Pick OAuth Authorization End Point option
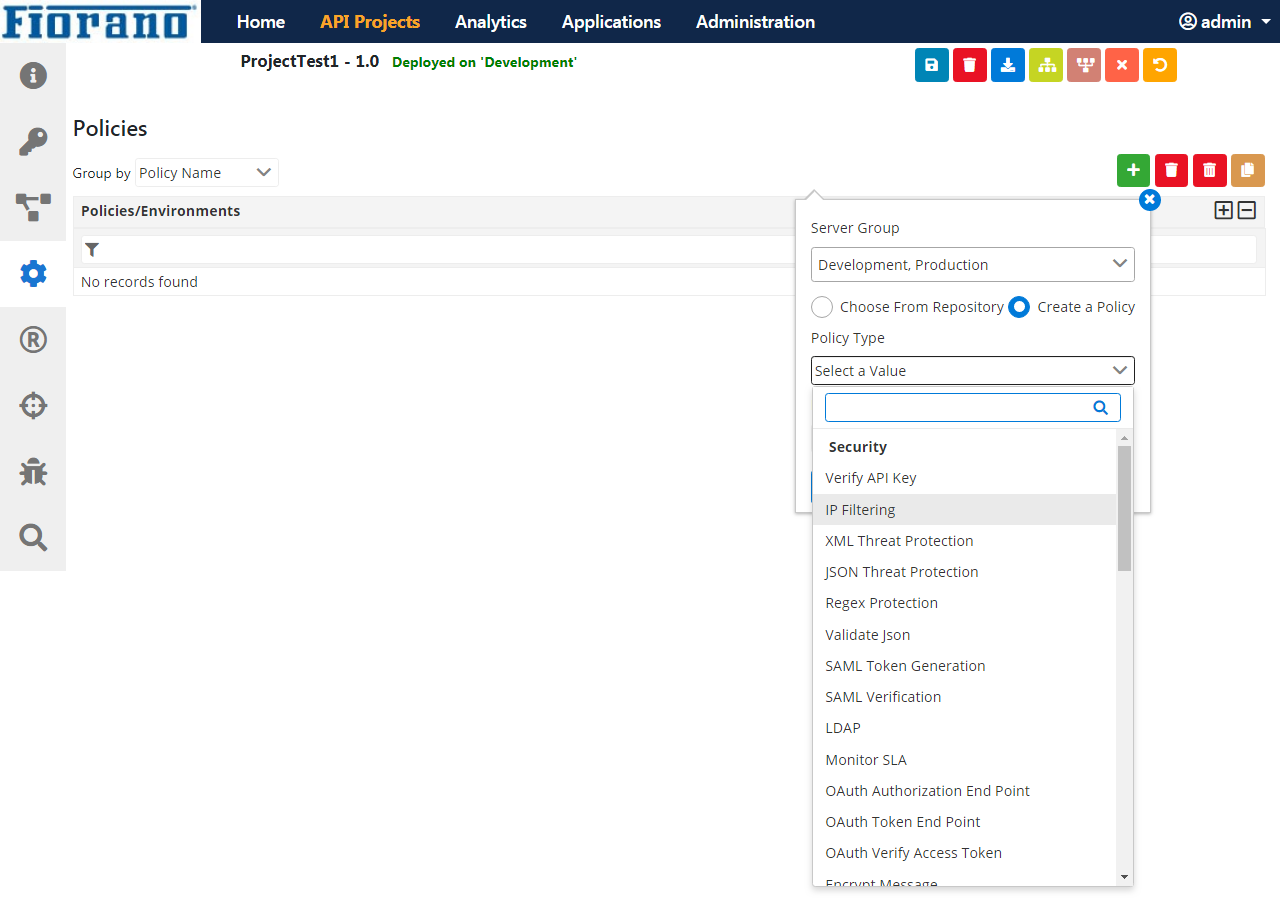Viewport: 1280px width, 913px height. [965, 791]
